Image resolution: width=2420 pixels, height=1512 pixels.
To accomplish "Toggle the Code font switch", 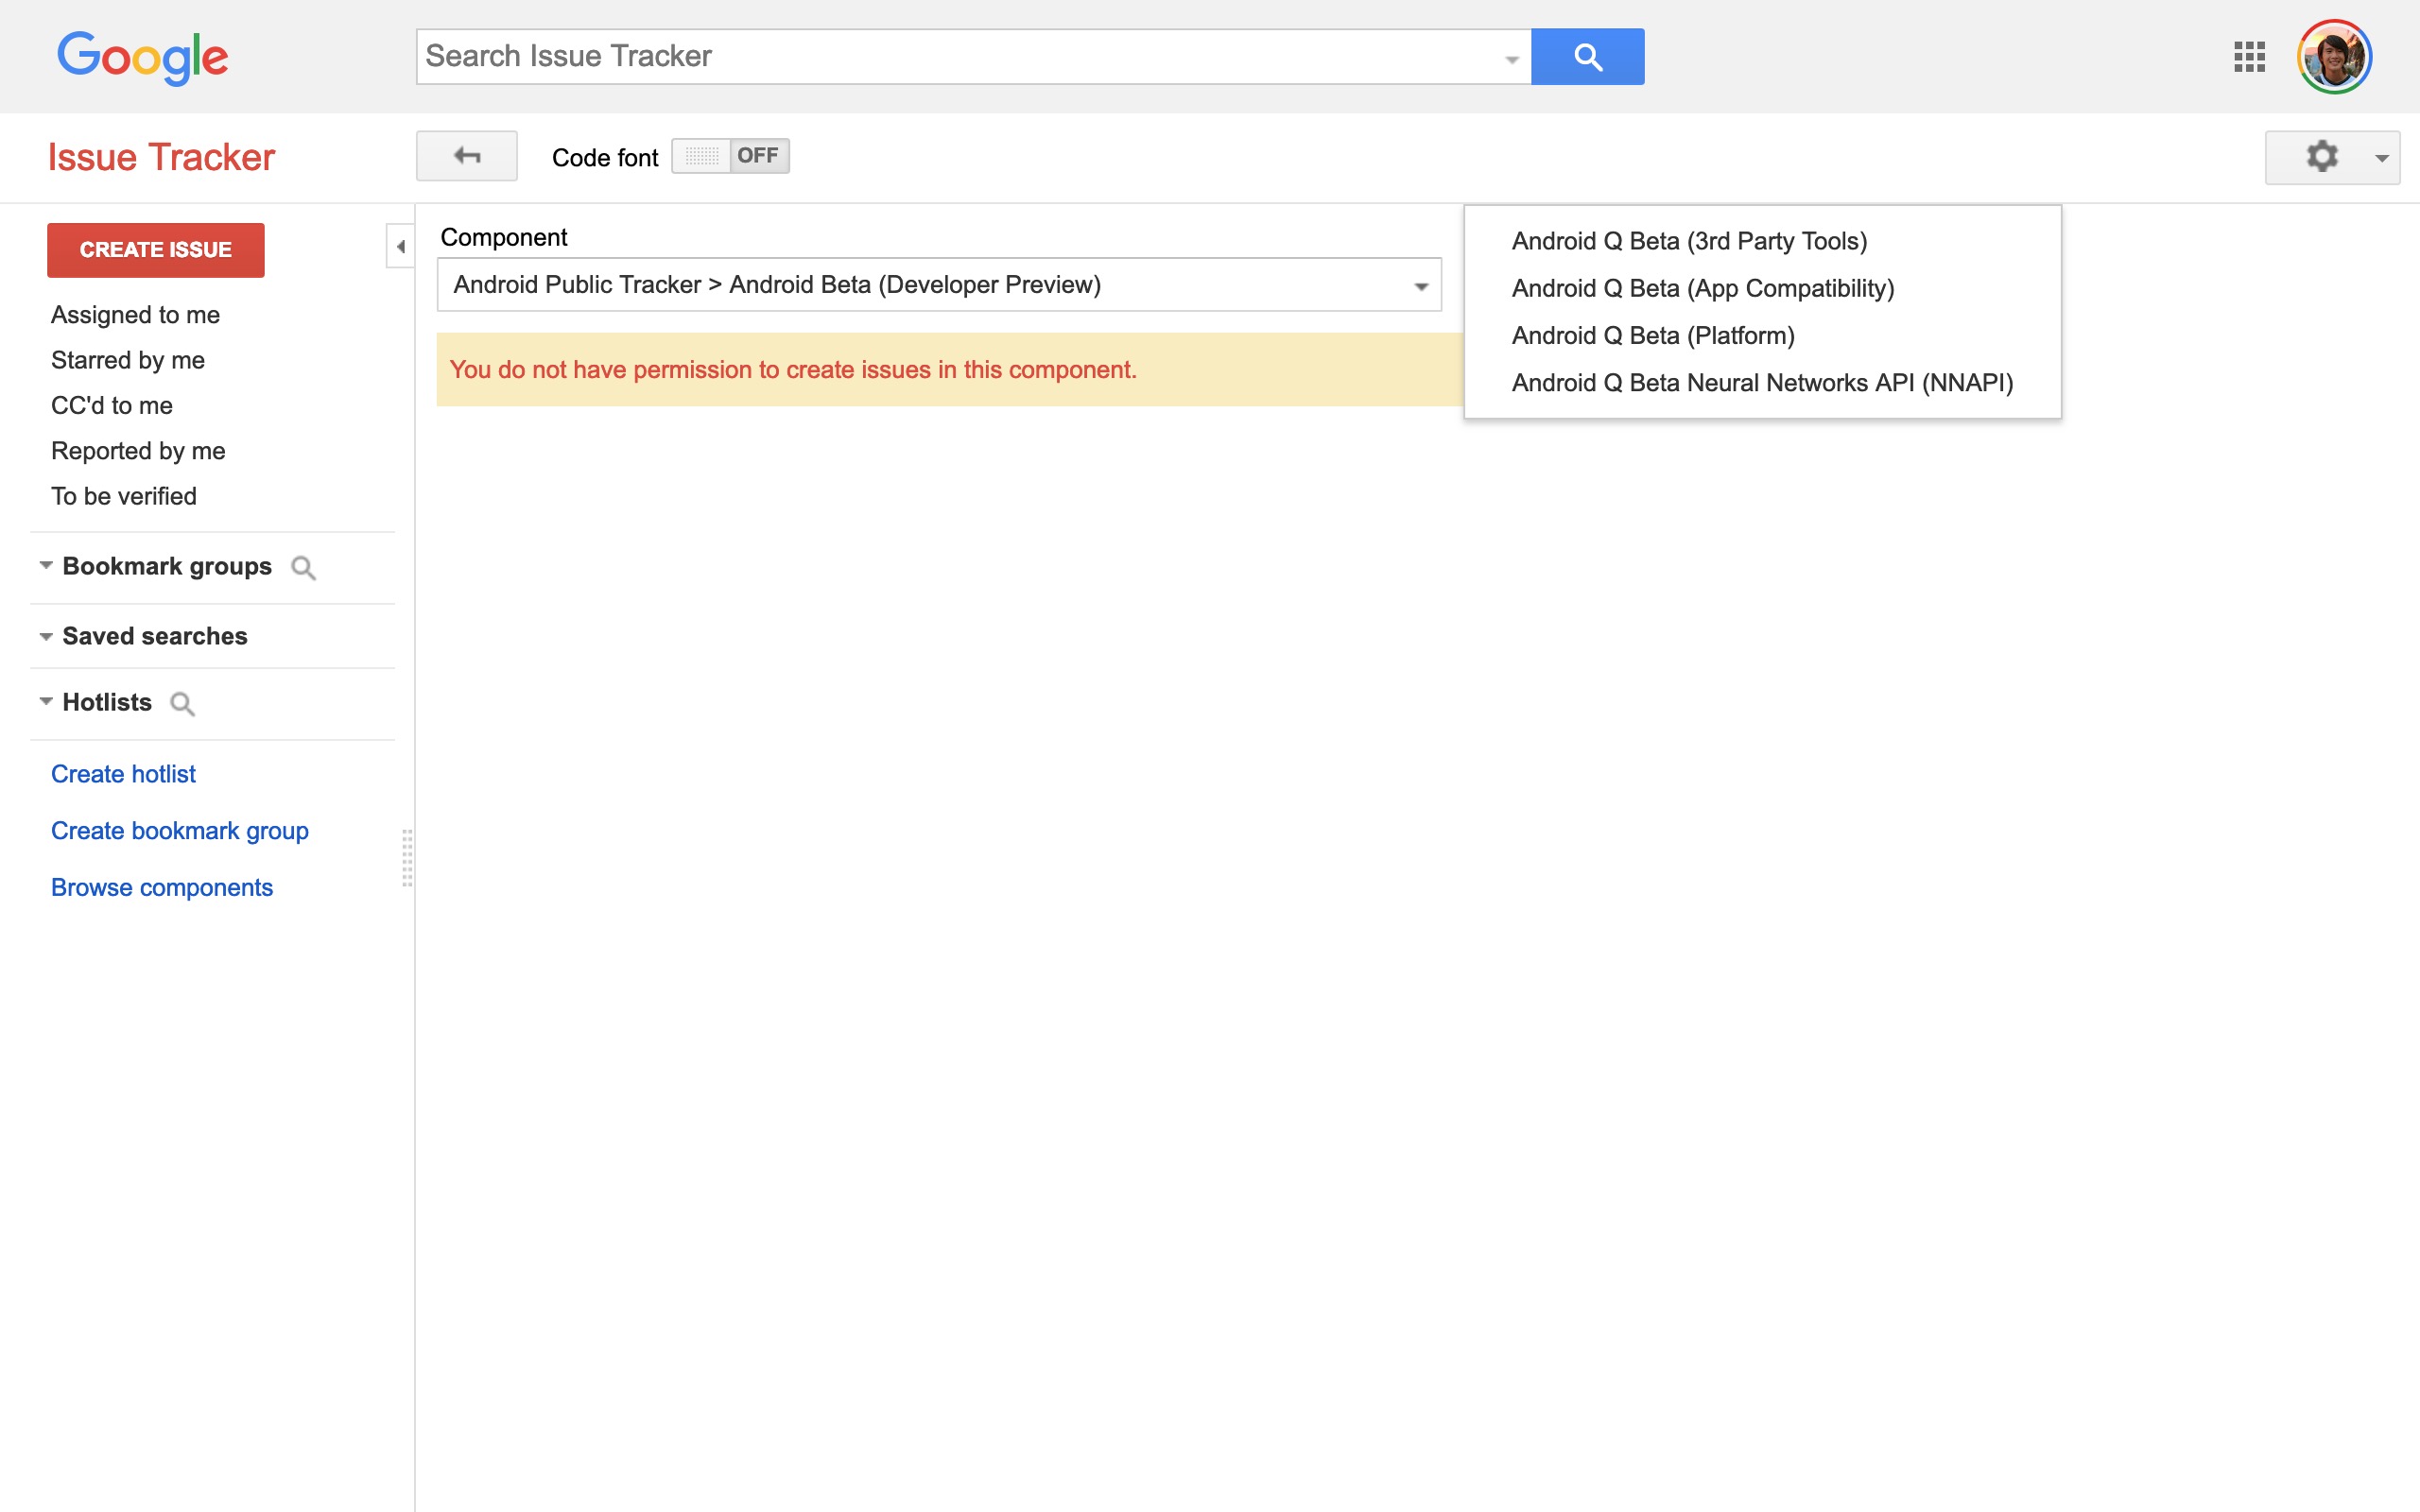I will pos(730,156).
